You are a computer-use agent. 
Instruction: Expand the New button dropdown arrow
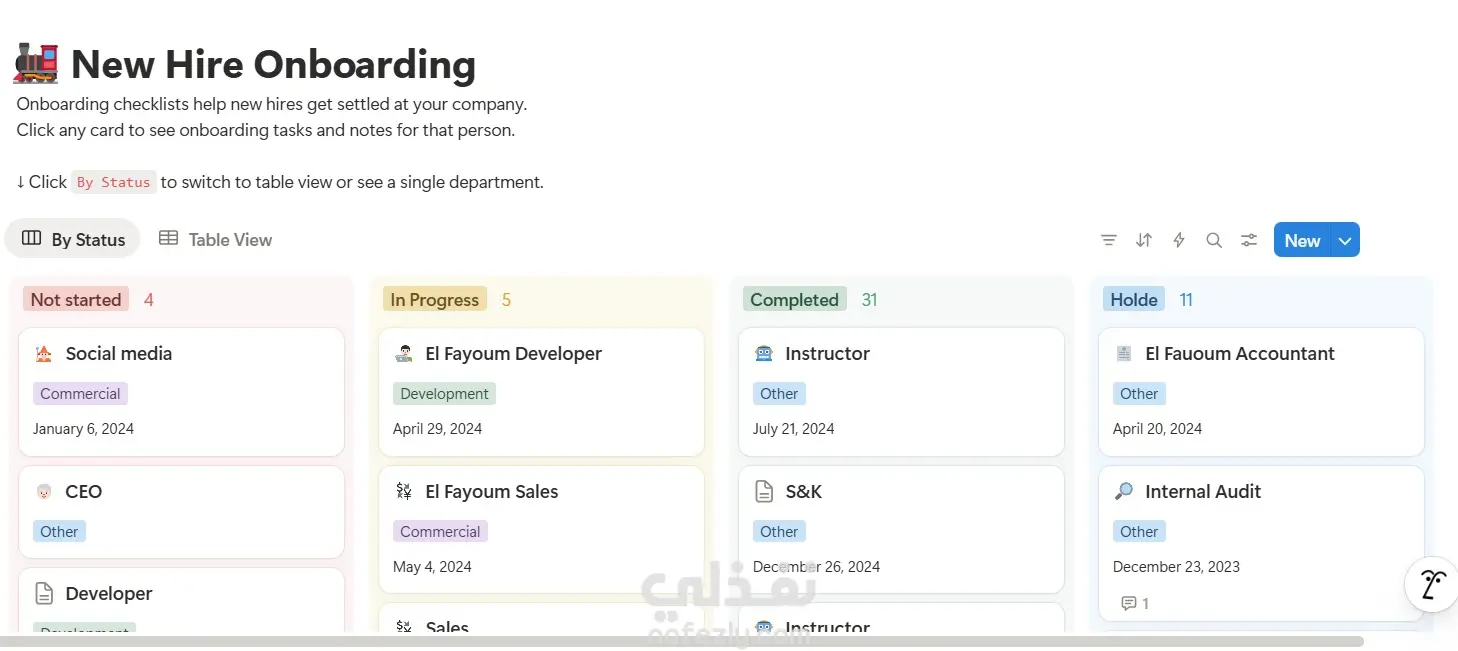coord(1345,240)
